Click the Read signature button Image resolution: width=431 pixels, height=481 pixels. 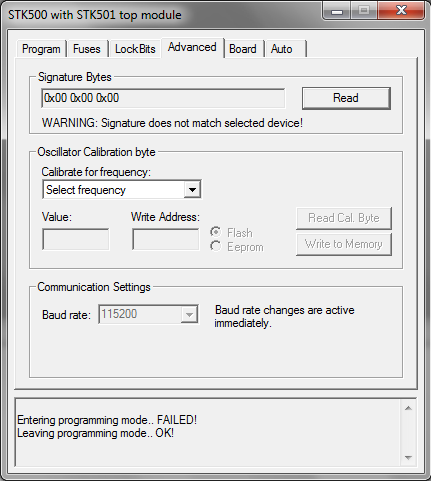pyautogui.click(x=346, y=98)
